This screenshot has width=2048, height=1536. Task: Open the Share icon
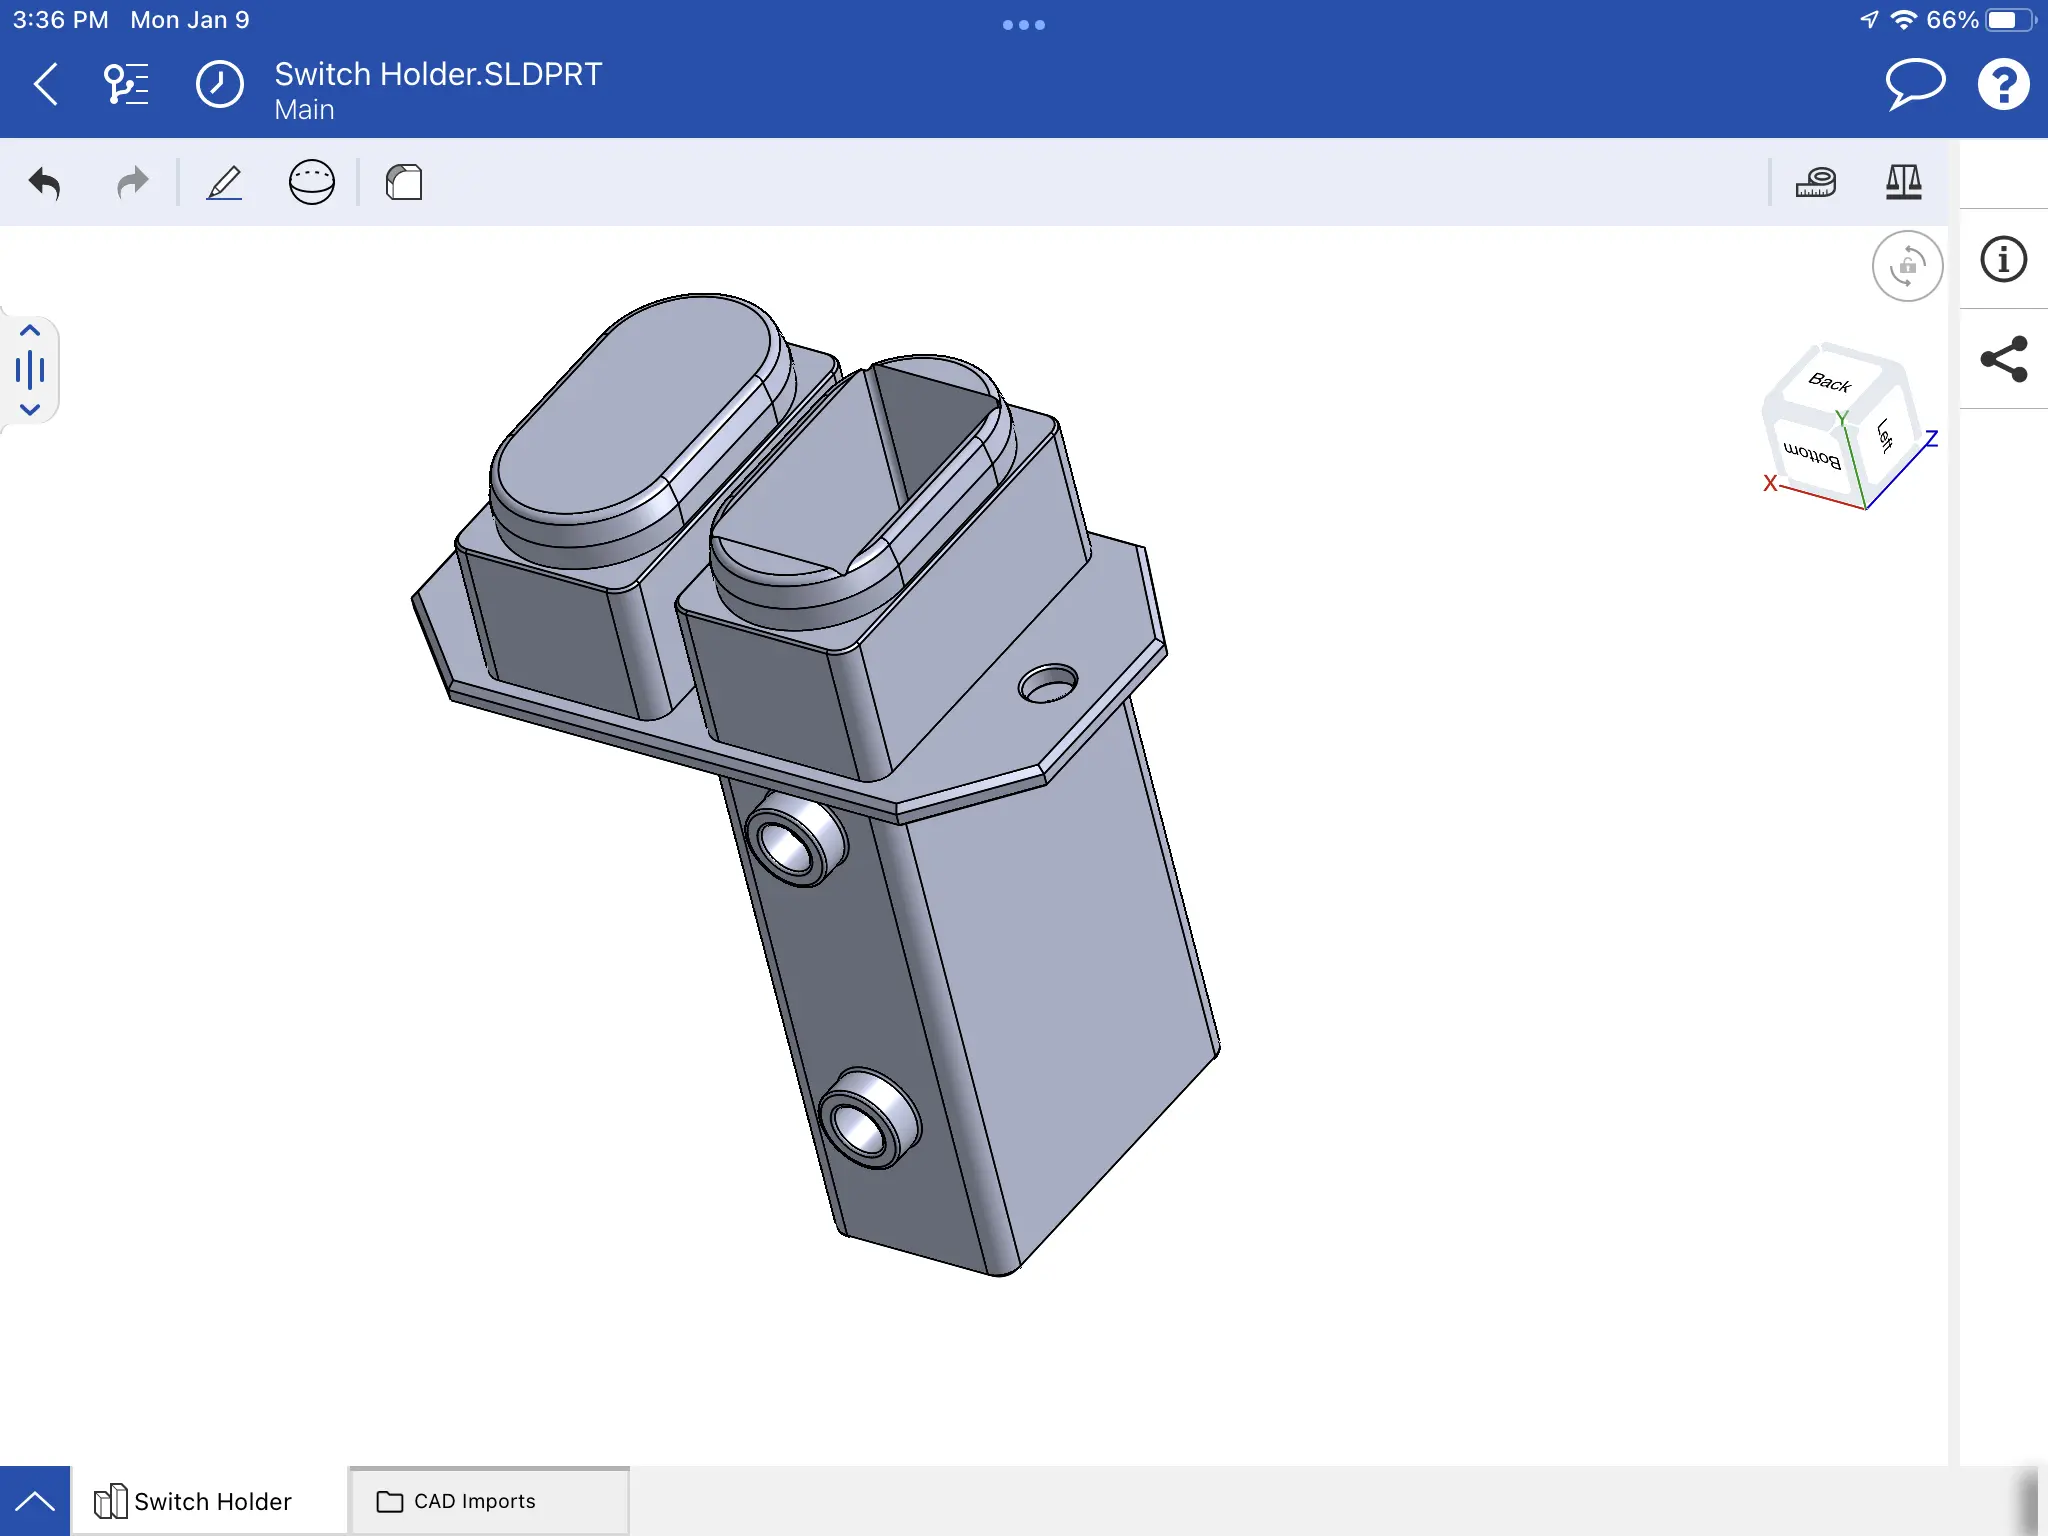[2004, 359]
